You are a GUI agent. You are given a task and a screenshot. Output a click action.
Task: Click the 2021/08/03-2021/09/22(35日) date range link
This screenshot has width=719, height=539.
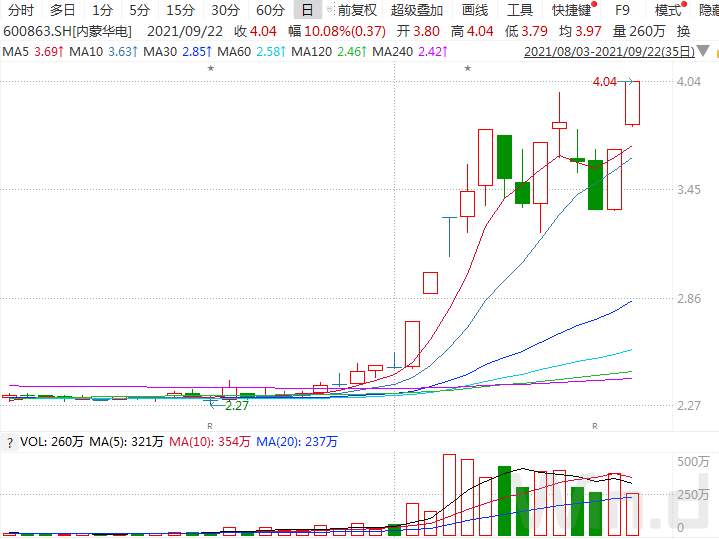[609, 51]
